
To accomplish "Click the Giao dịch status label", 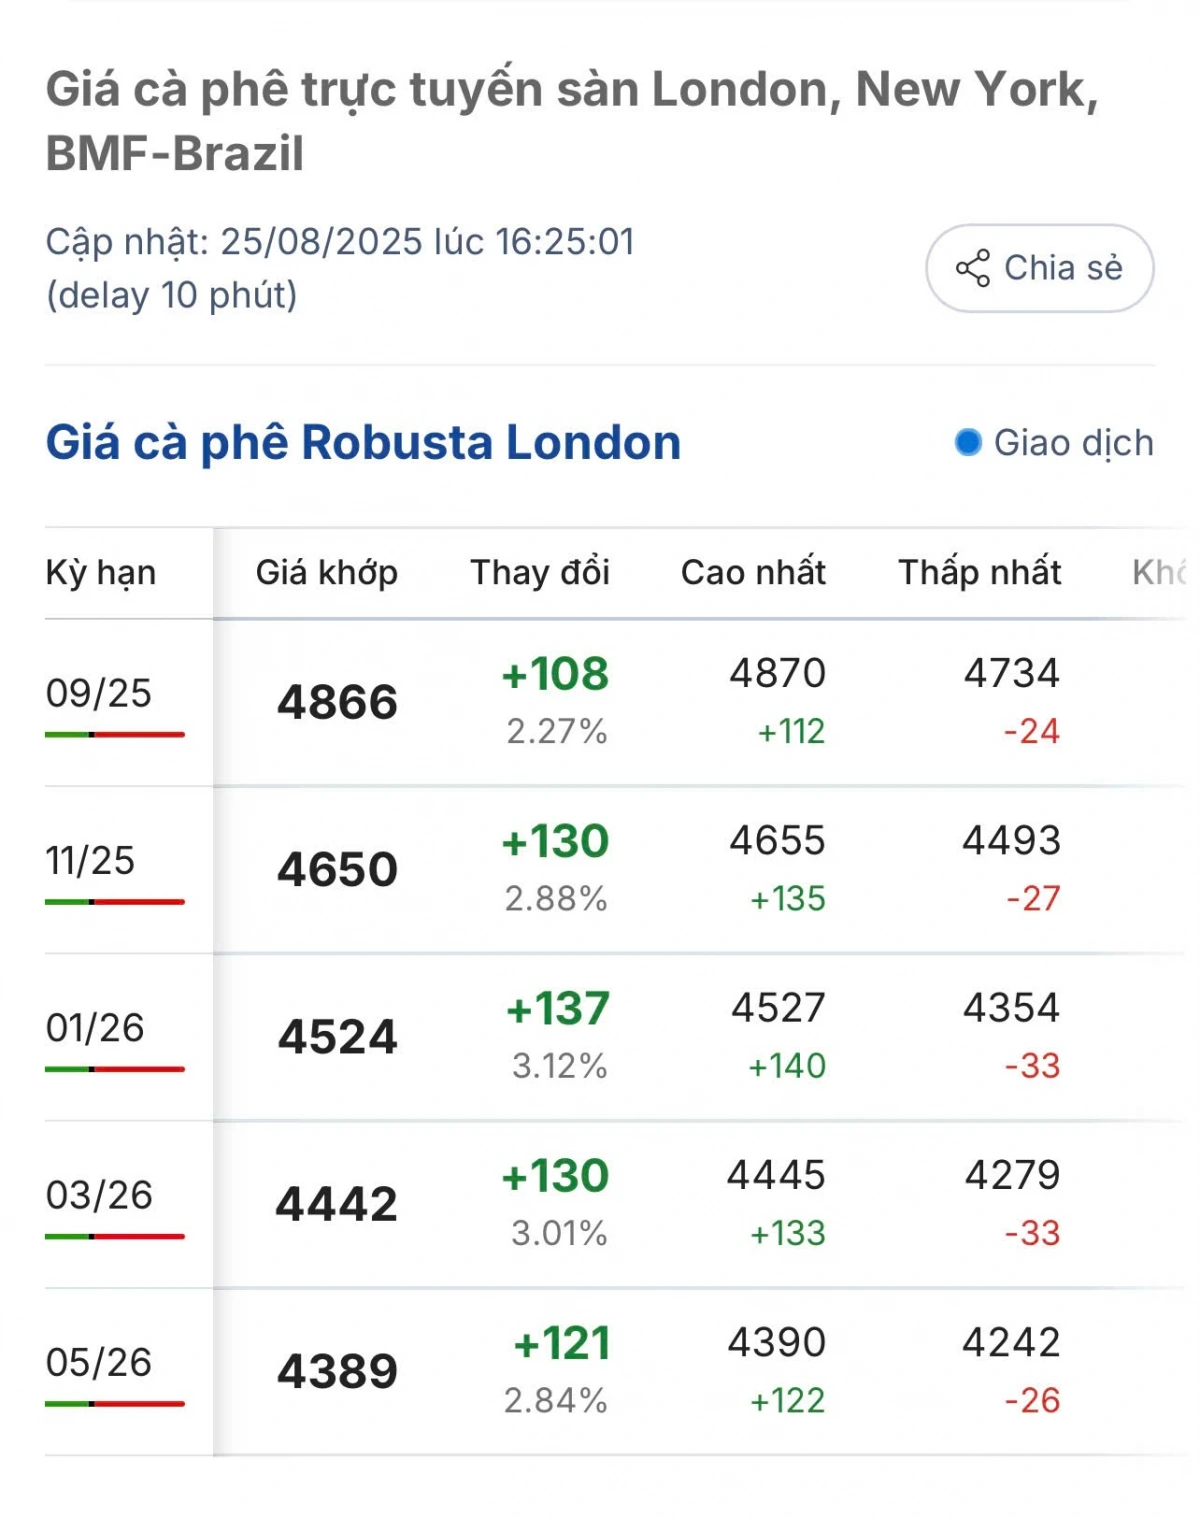I will [x=1074, y=442].
